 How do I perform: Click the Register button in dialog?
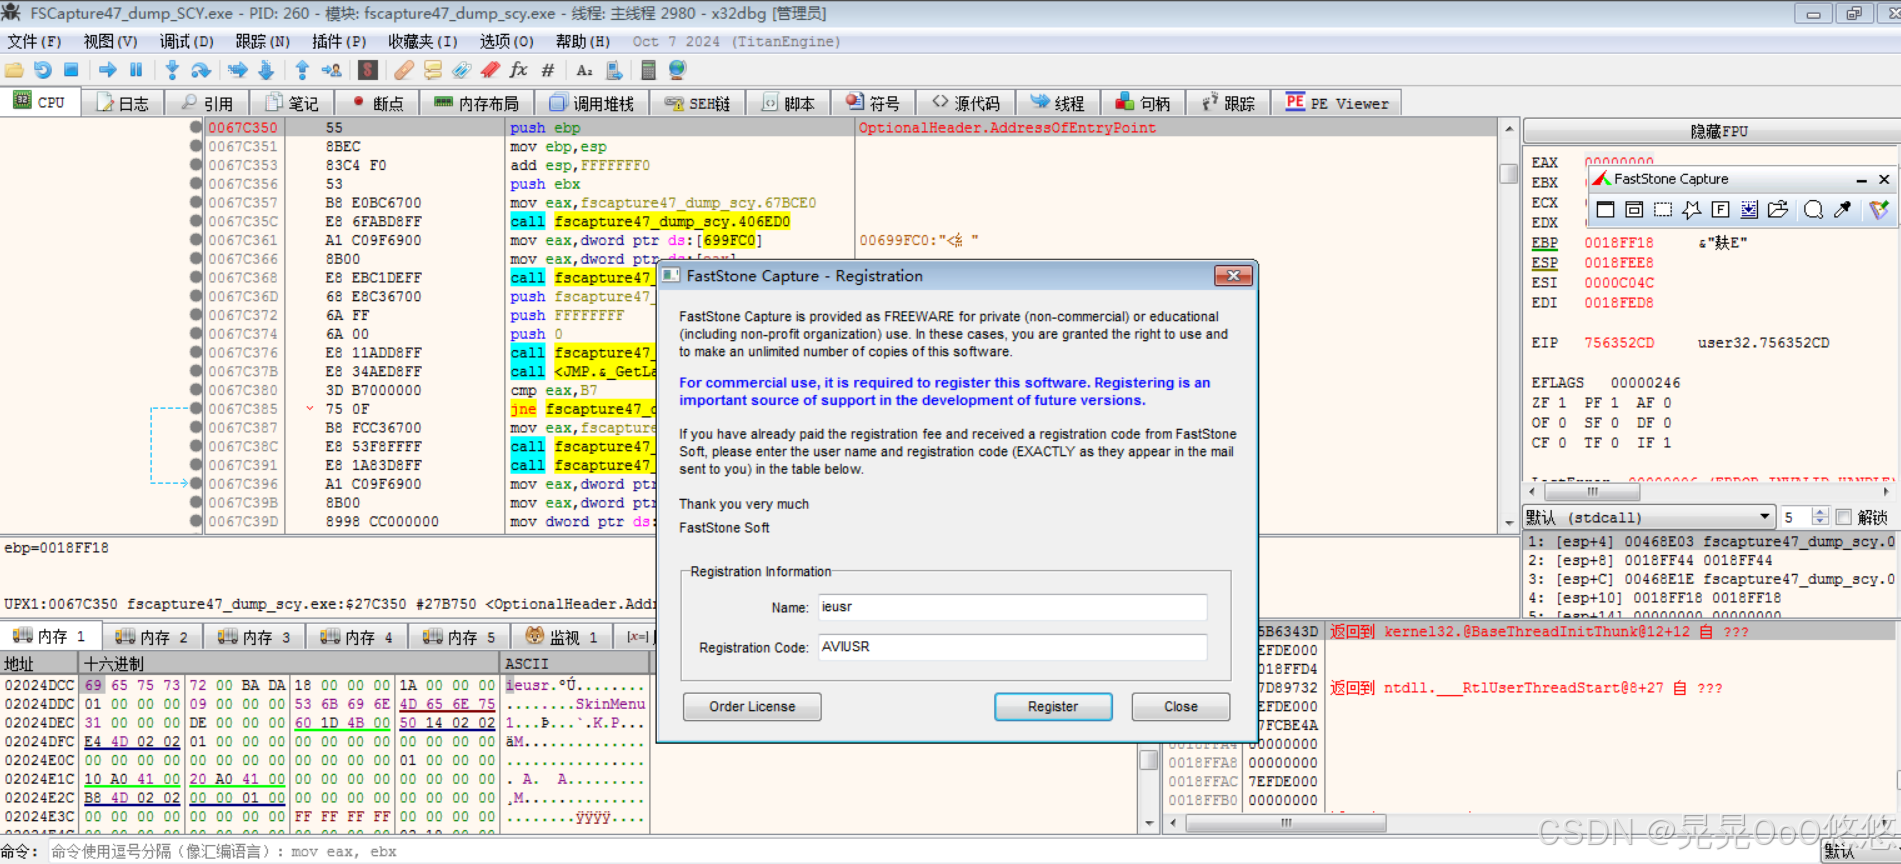coord(1053,706)
